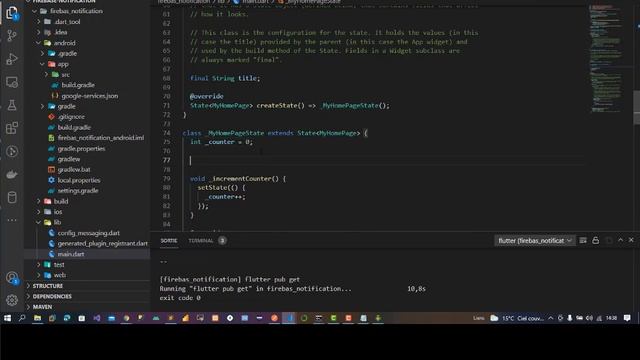Open the Run and Debug view
The width and height of the screenshot is (640, 360).
coord(12,59)
